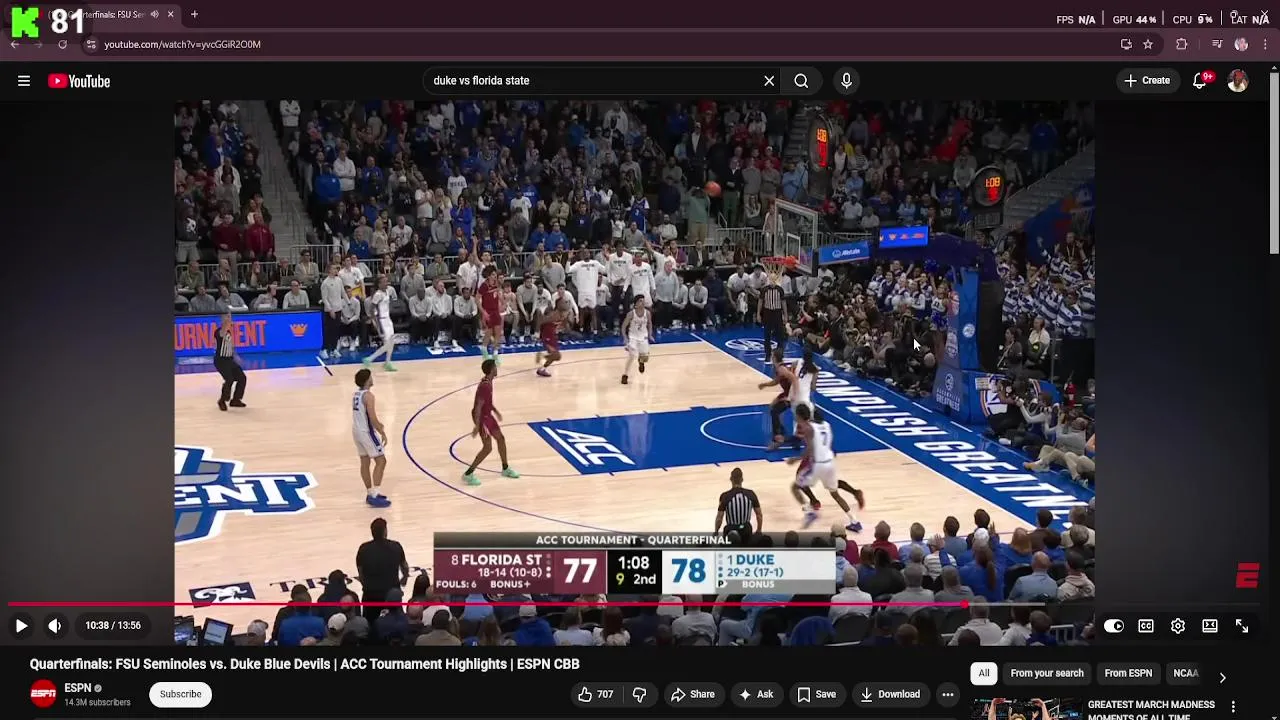Seek using the red video progress bar
This screenshot has width=1280, height=720.
tap(634, 604)
